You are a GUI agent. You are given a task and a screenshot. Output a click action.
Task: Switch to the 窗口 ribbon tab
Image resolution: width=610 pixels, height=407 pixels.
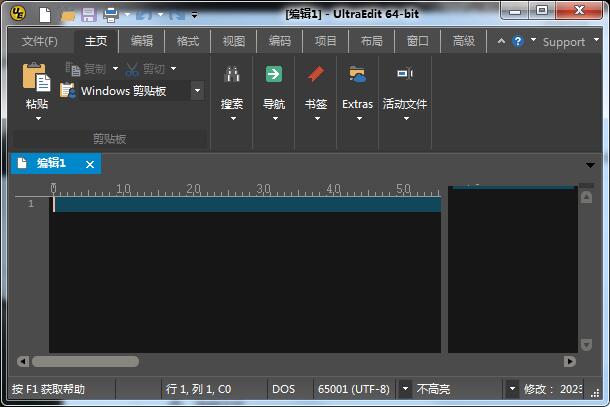(417, 41)
